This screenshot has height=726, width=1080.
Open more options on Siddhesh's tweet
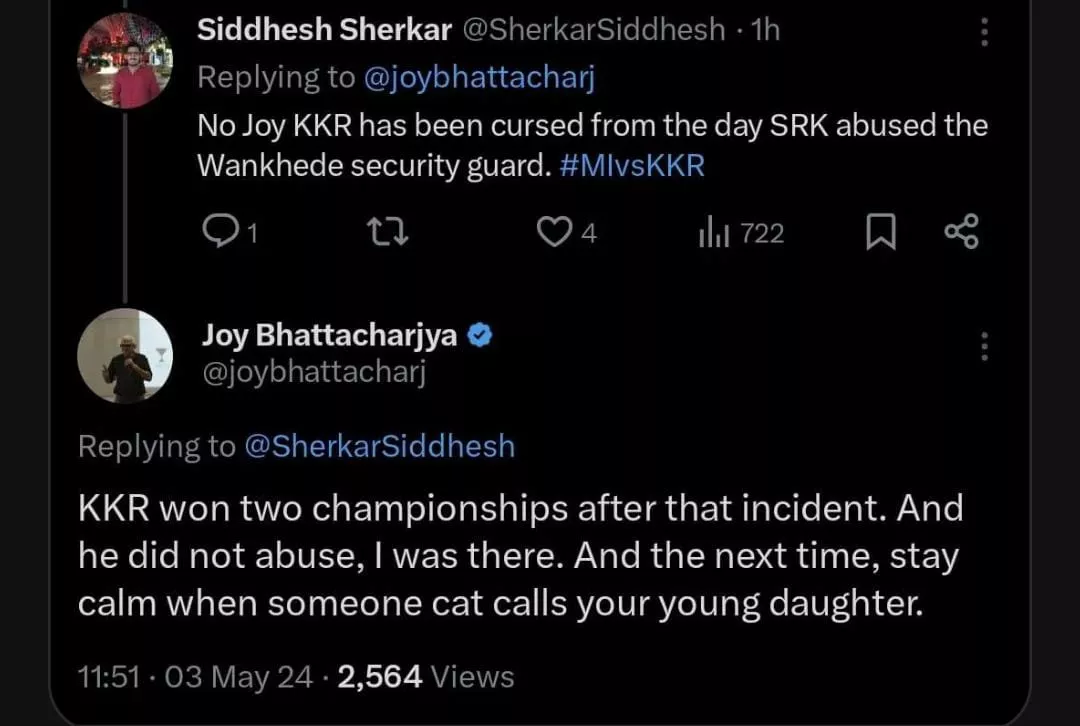click(x=985, y=32)
